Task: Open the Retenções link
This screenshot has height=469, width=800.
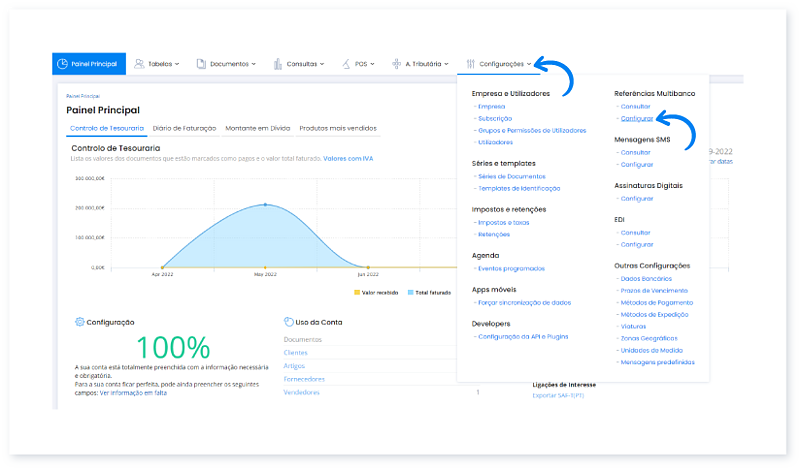Action: pyautogui.click(x=494, y=235)
